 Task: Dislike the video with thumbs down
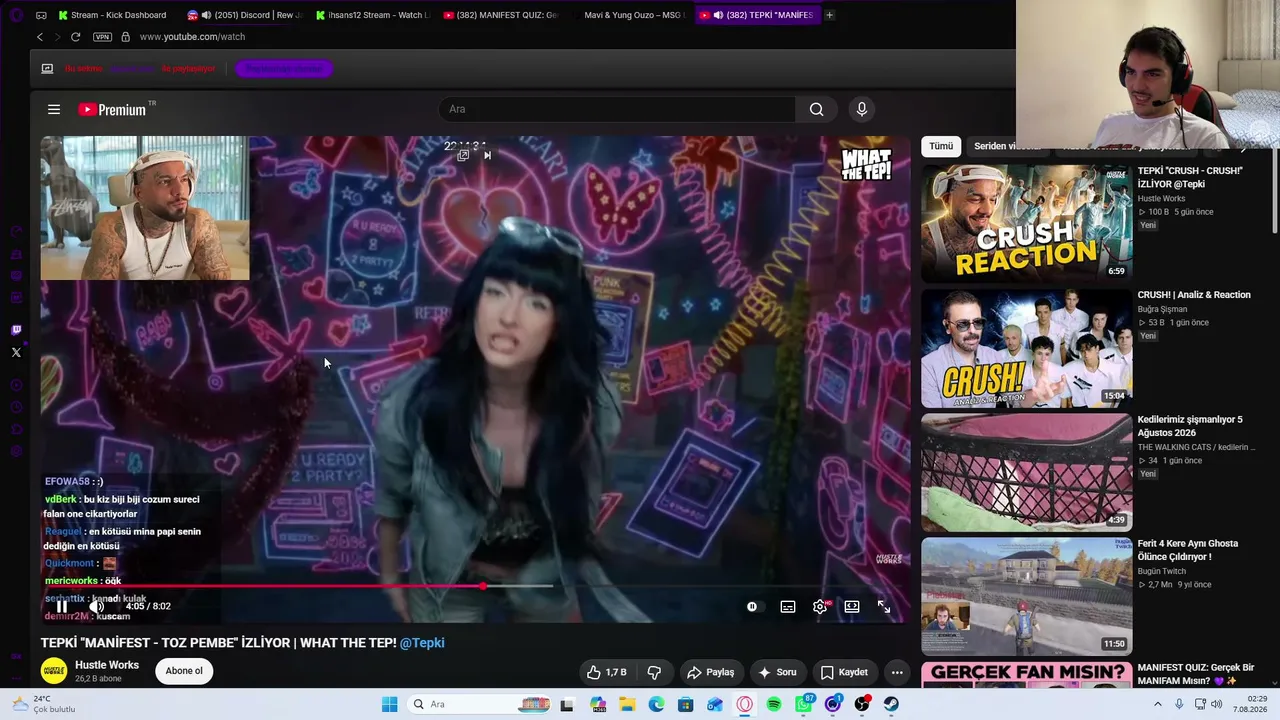click(x=654, y=672)
